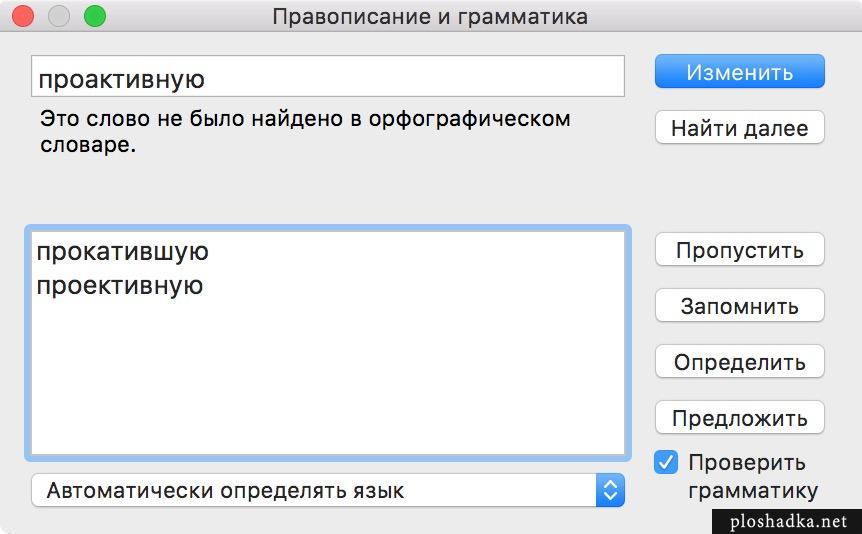Click the Найти далее button
This screenshot has width=862, height=534.
[x=739, y=128]
